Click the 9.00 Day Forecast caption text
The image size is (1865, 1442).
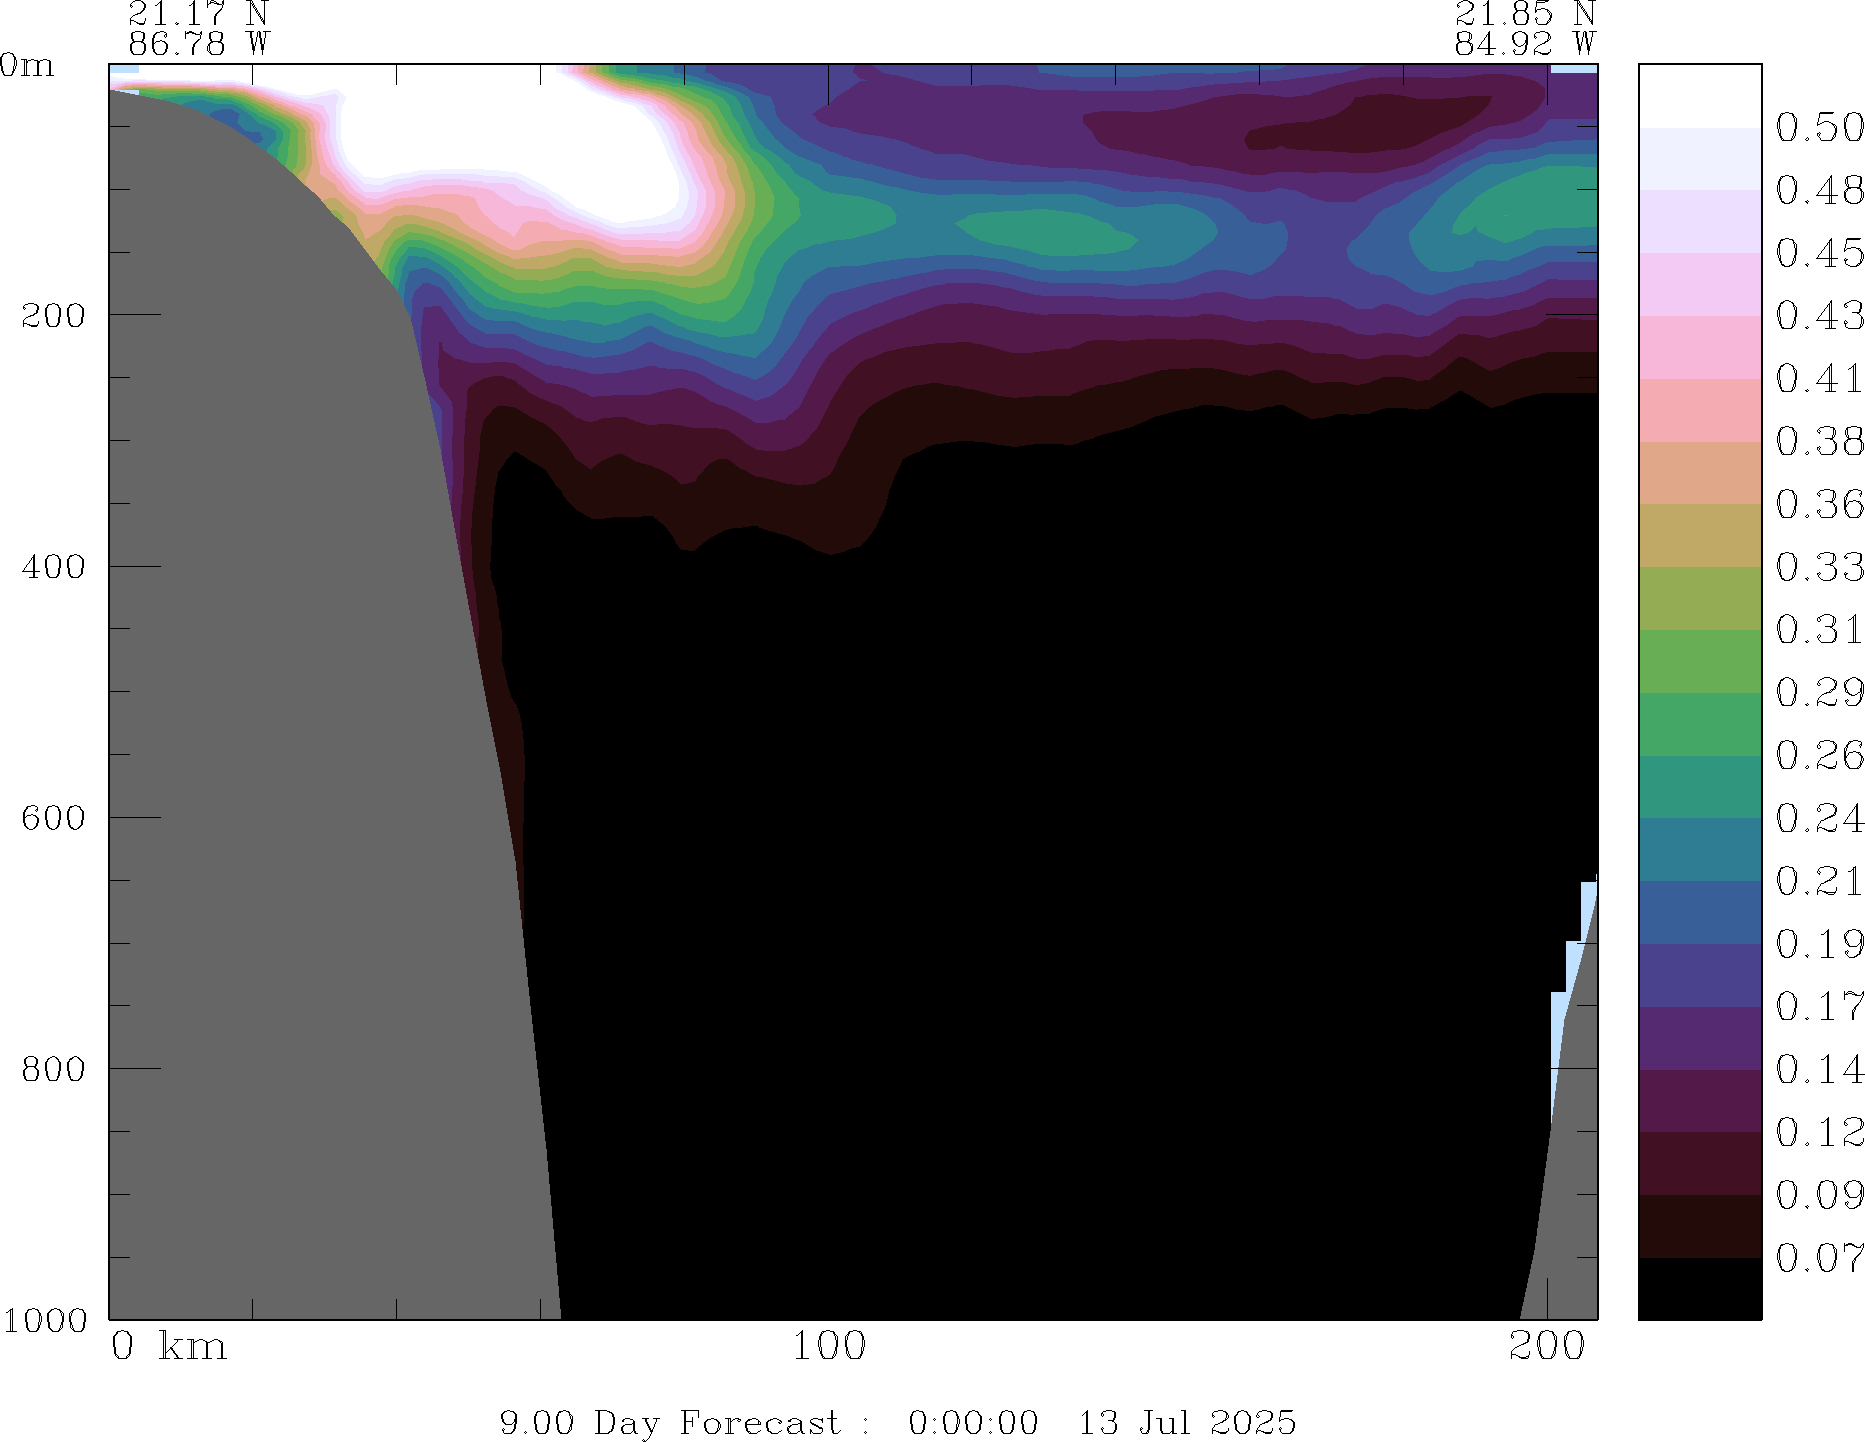[x=670, y=1422]
